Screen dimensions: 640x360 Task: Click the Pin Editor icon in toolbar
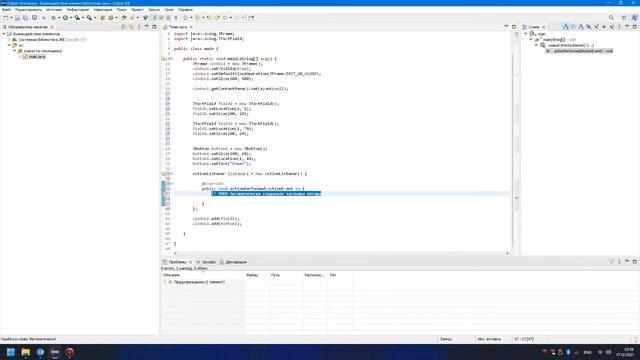point(251,18)
